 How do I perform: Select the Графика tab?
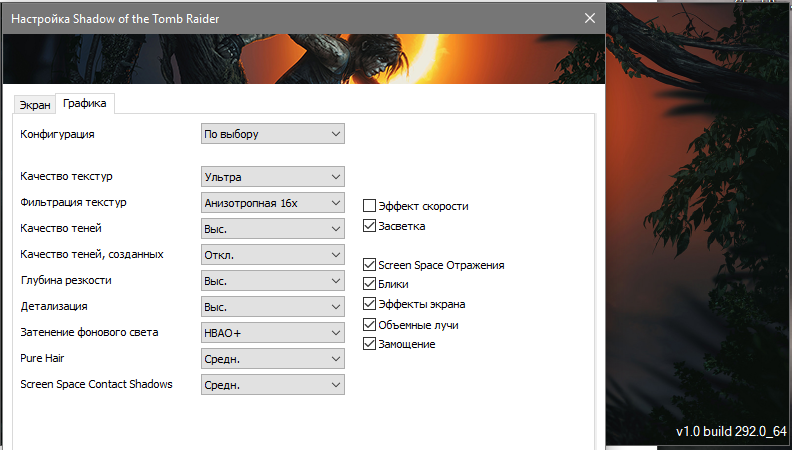(85, 104)
